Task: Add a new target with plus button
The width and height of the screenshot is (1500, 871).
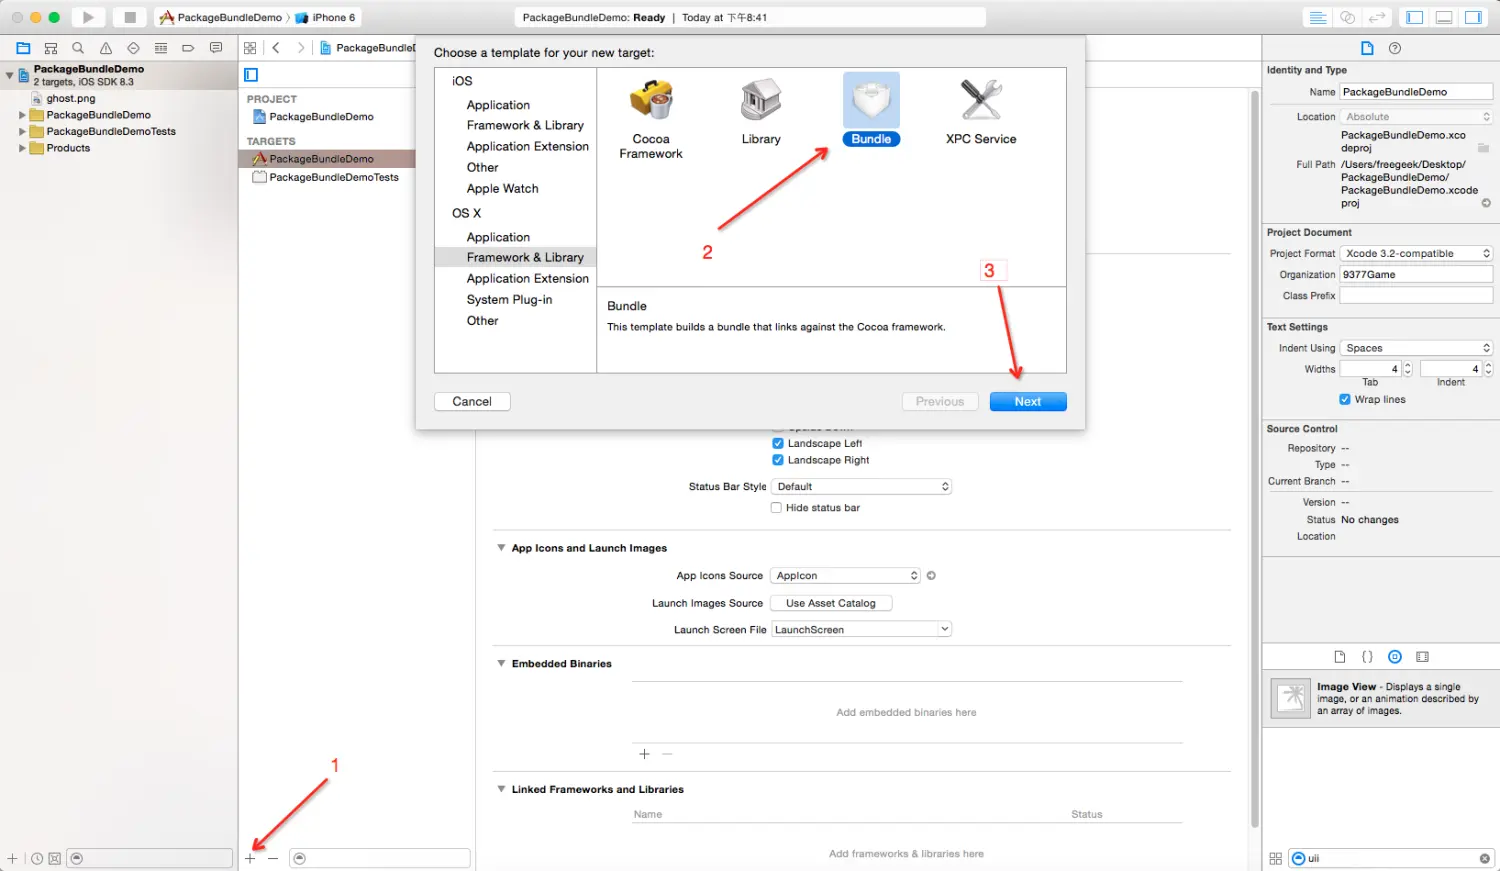Action: [250, 858]
